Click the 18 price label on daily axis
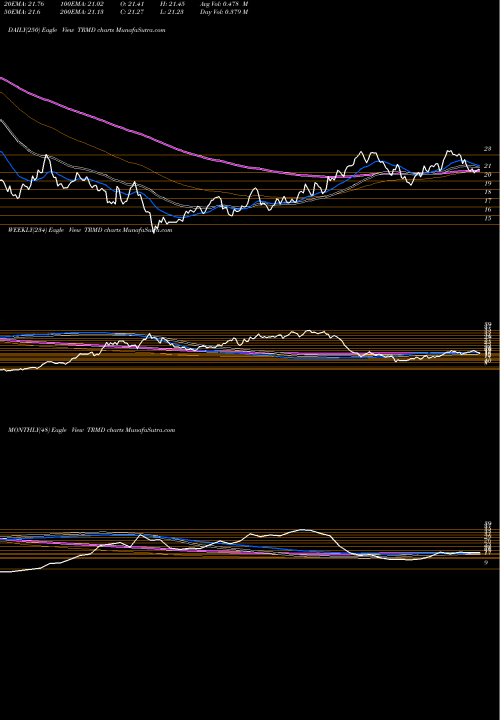This screenshot has width=500, height=720. [x=488, y=192]
